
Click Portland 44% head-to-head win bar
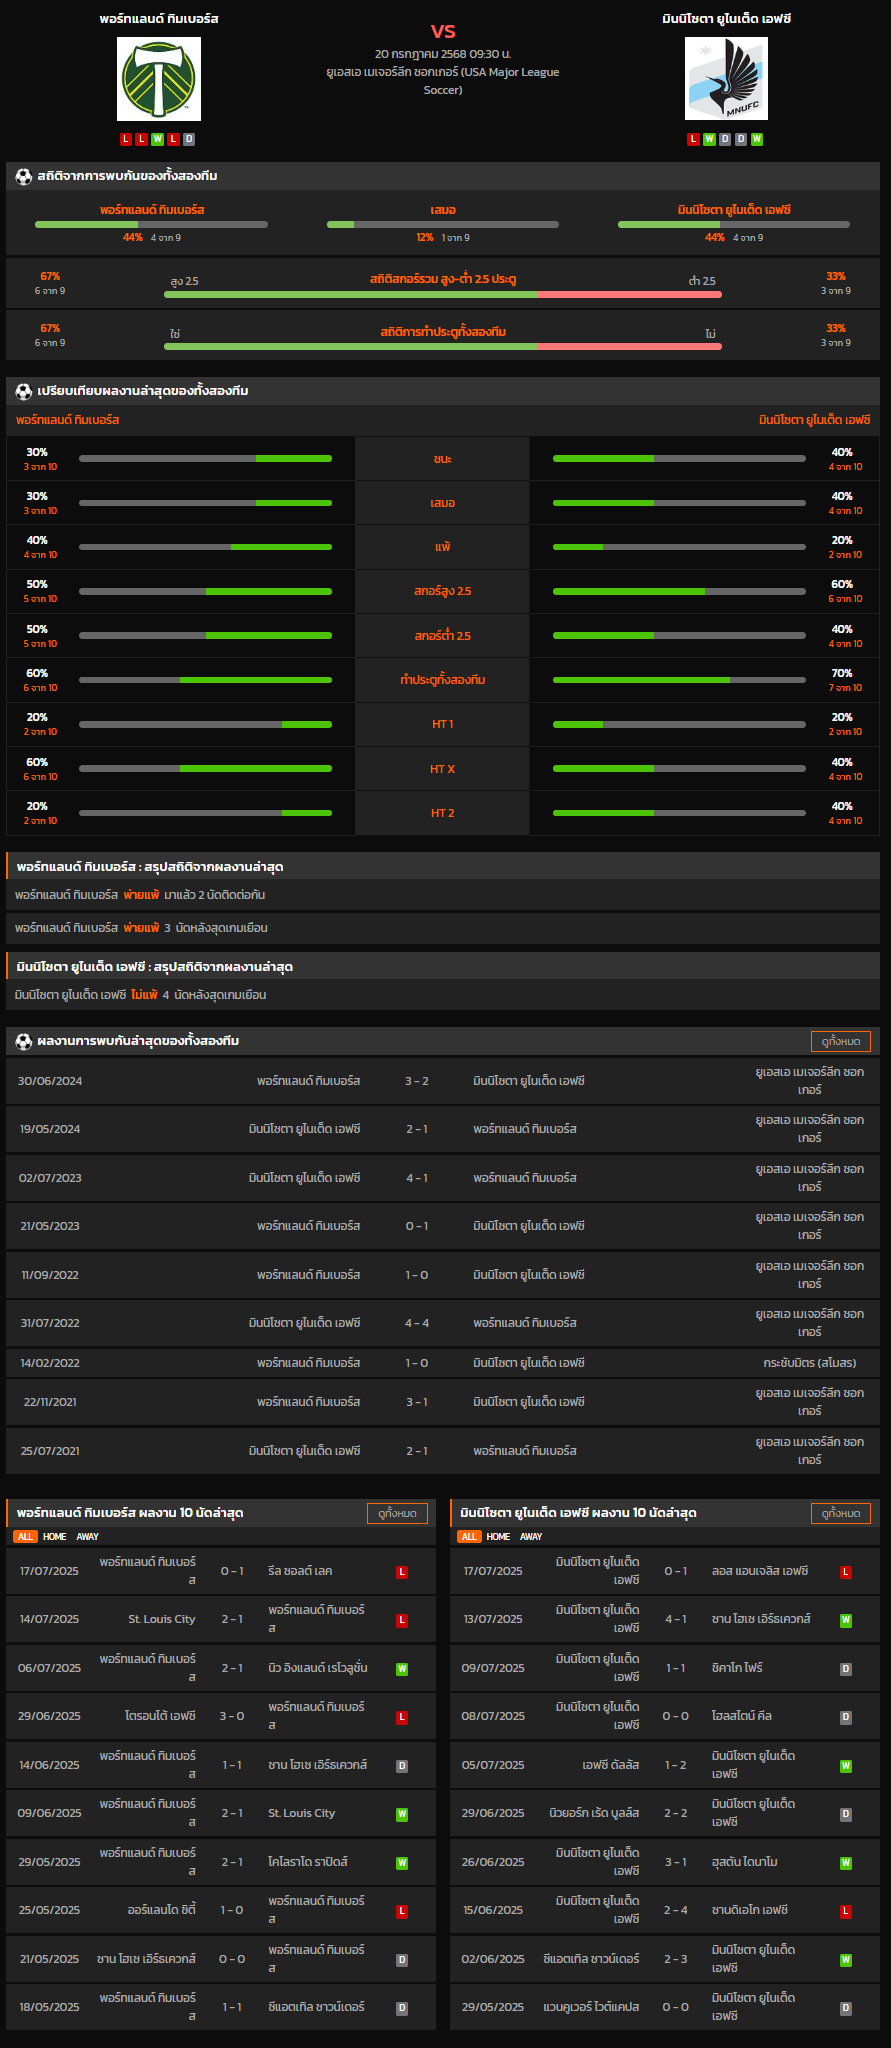pyautogui.click(x=151, y=224)
